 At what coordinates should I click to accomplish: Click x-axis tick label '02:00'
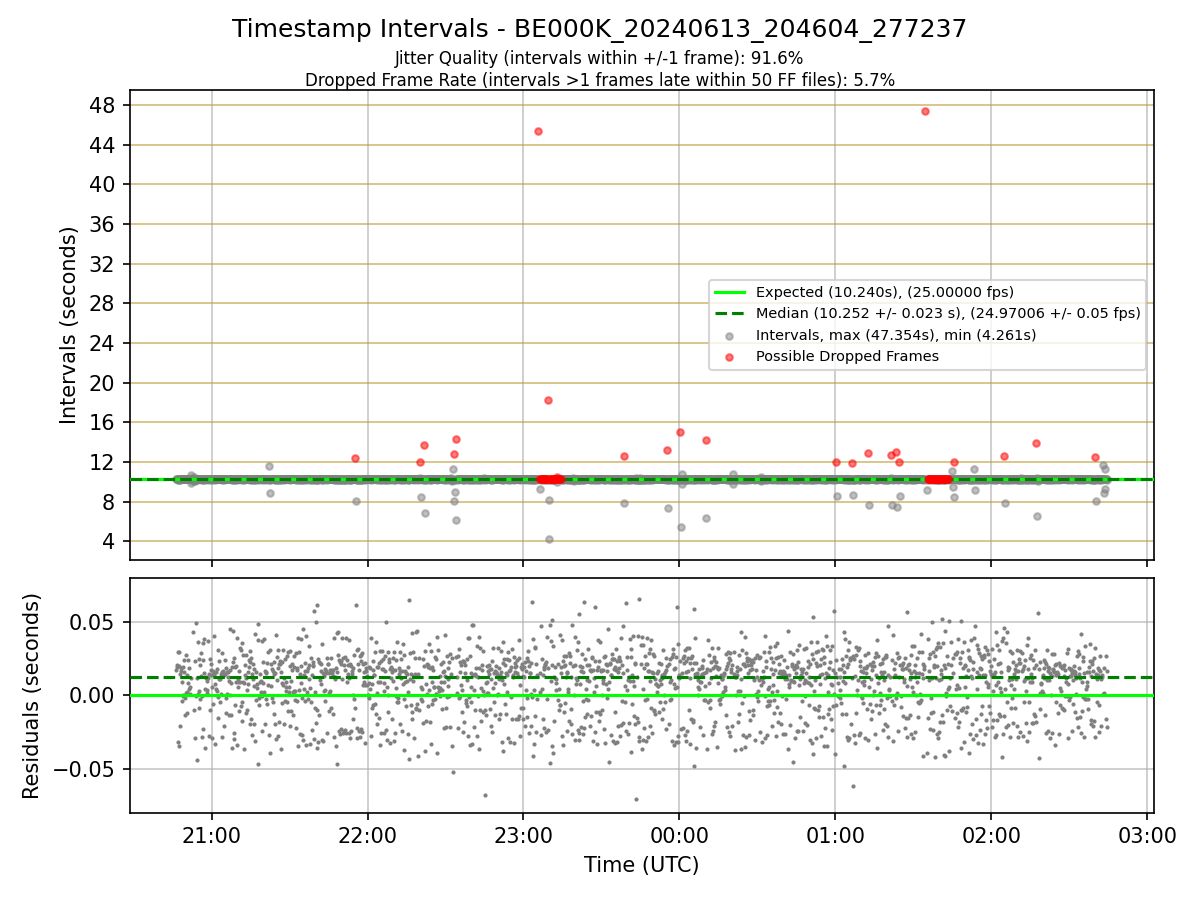pos(991,834)
